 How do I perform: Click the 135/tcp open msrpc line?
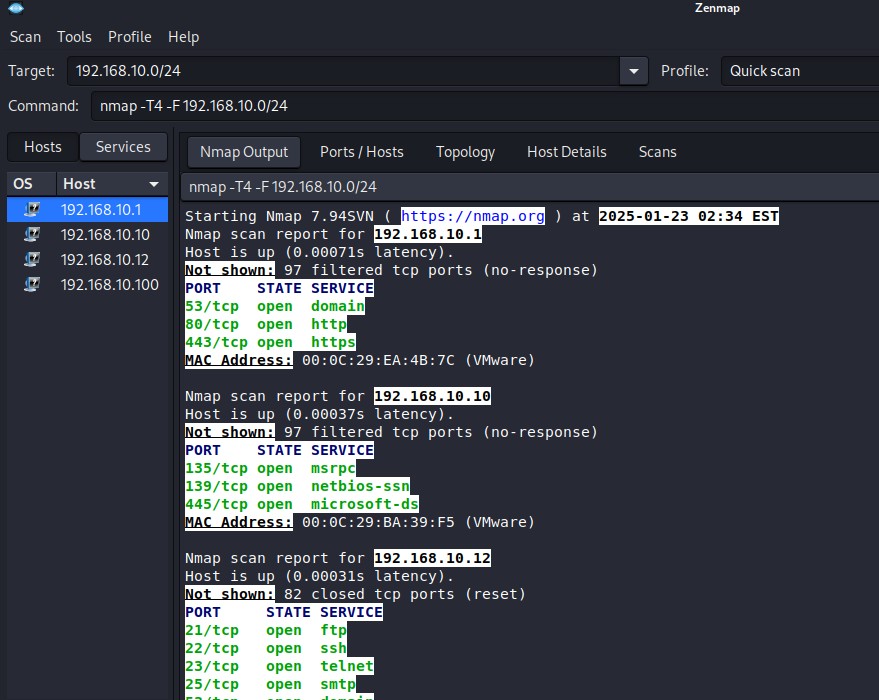click(270, 469)
